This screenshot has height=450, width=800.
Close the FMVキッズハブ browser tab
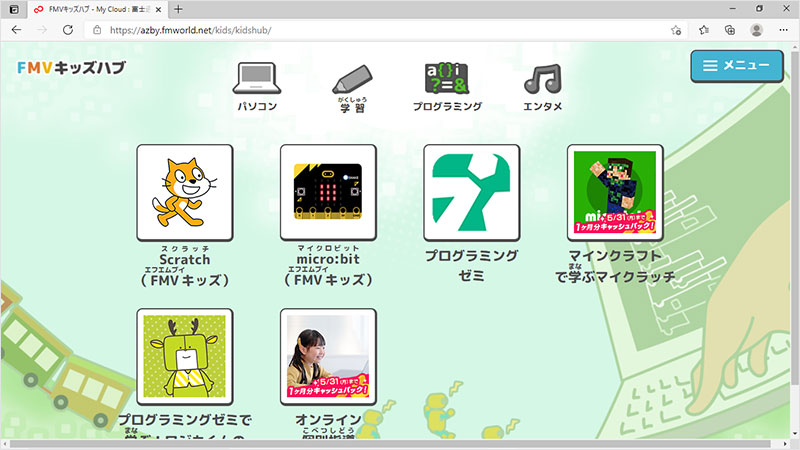[158, 10]
